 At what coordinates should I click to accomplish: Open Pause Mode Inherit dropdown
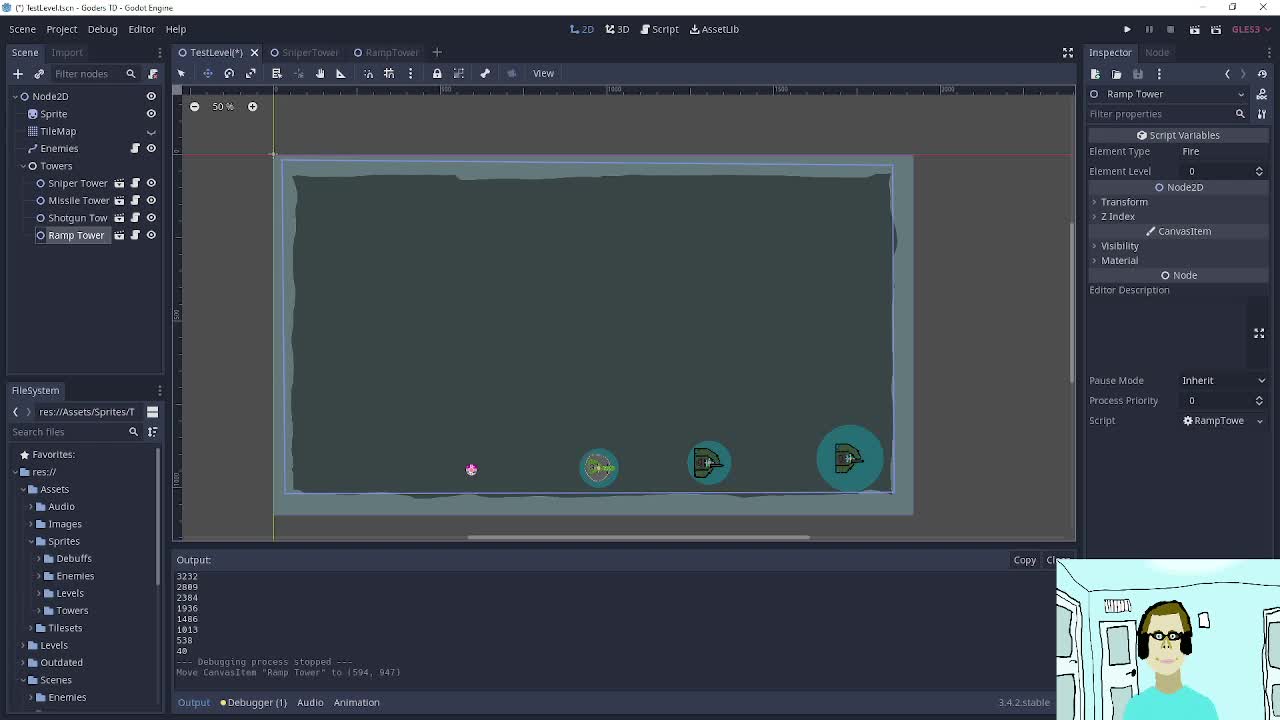(1223, 380)
